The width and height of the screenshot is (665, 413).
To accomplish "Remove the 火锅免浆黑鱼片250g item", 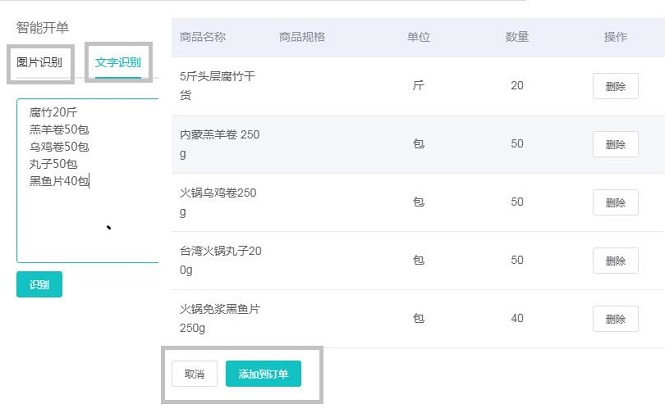I will (615, 318).
